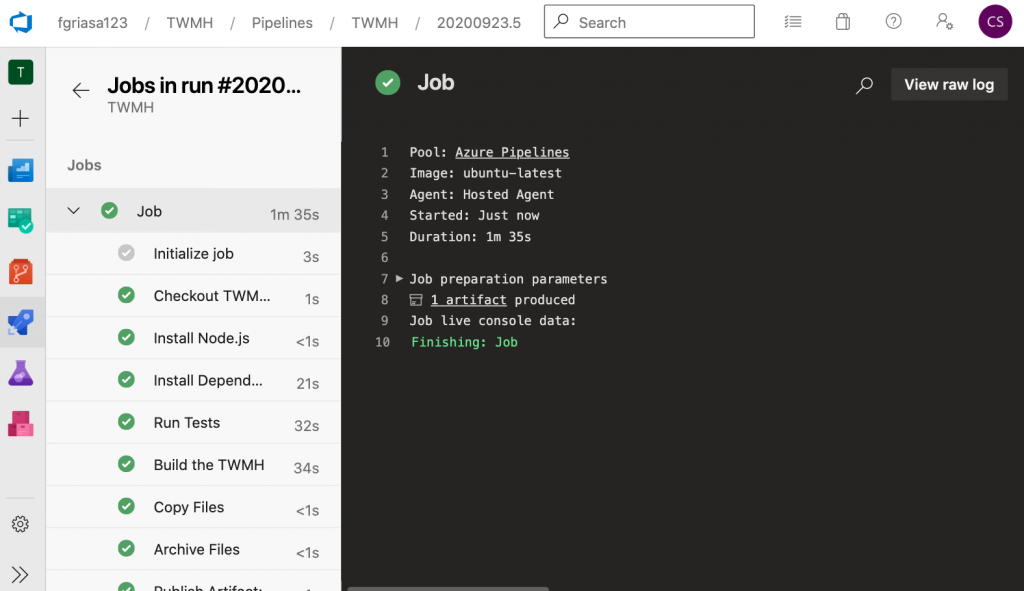Open the Test Plans flask icon
Screen dimensions: 1024x591
21,374
